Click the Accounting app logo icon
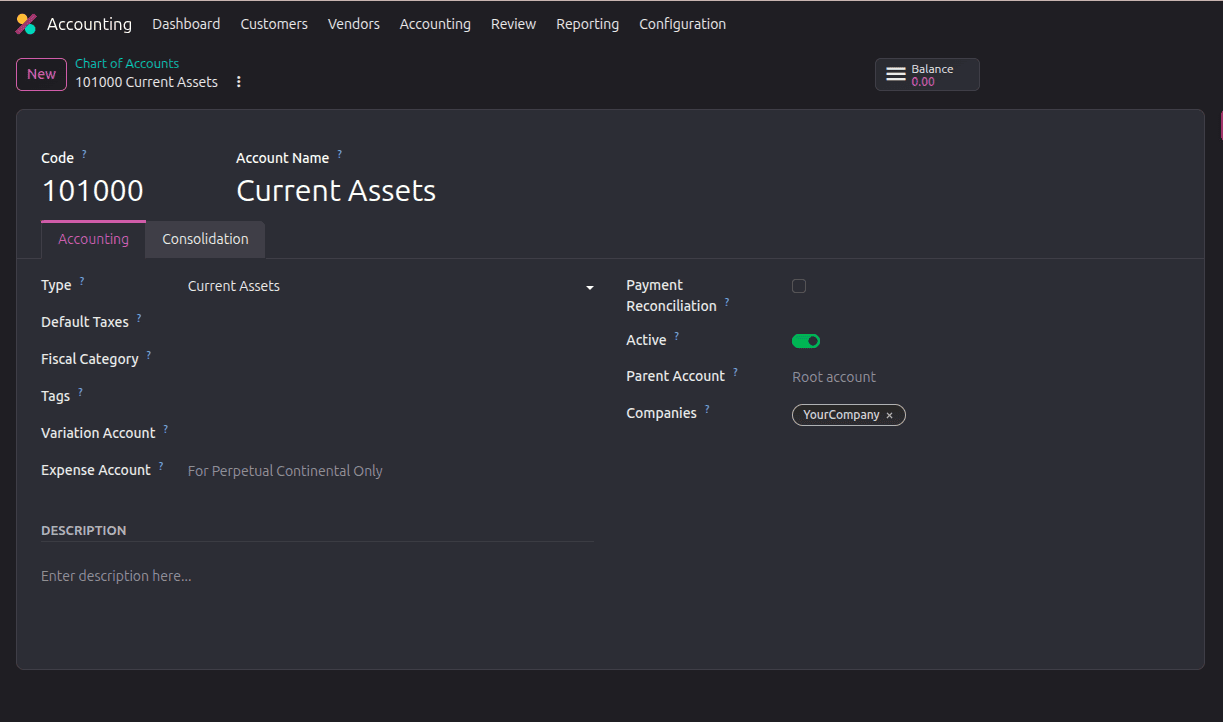Viewport: 1223px width, 722px height. coord(26,24)
